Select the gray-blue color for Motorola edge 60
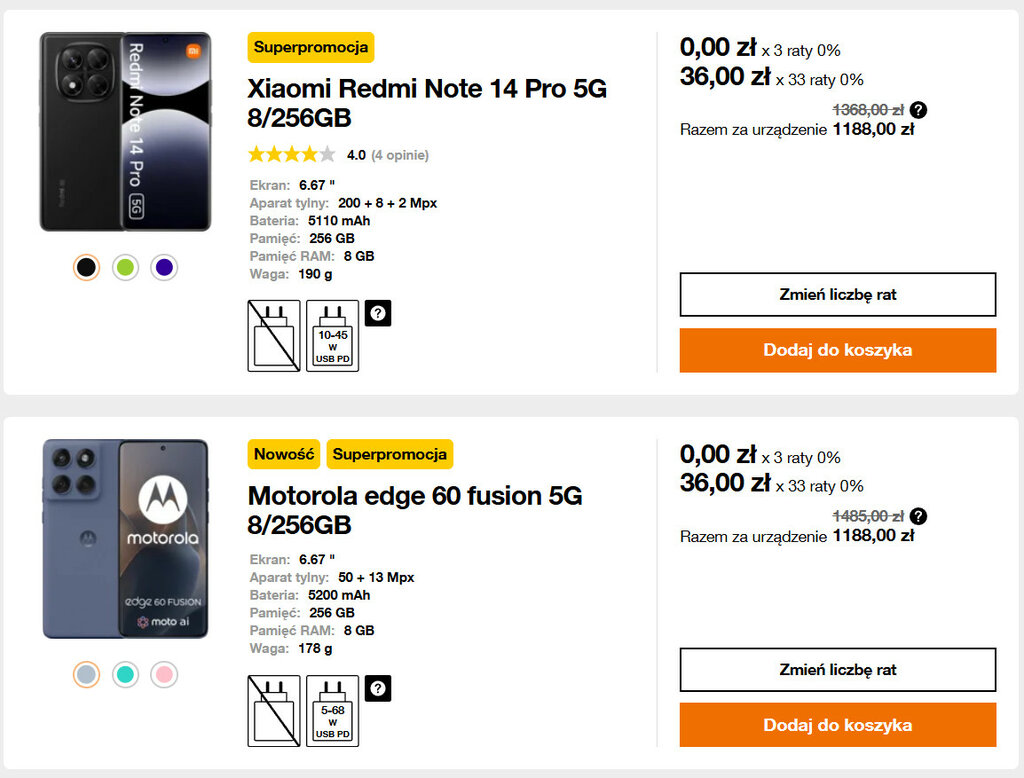Viewport: 1024px width, 778px height. point(87,674)
